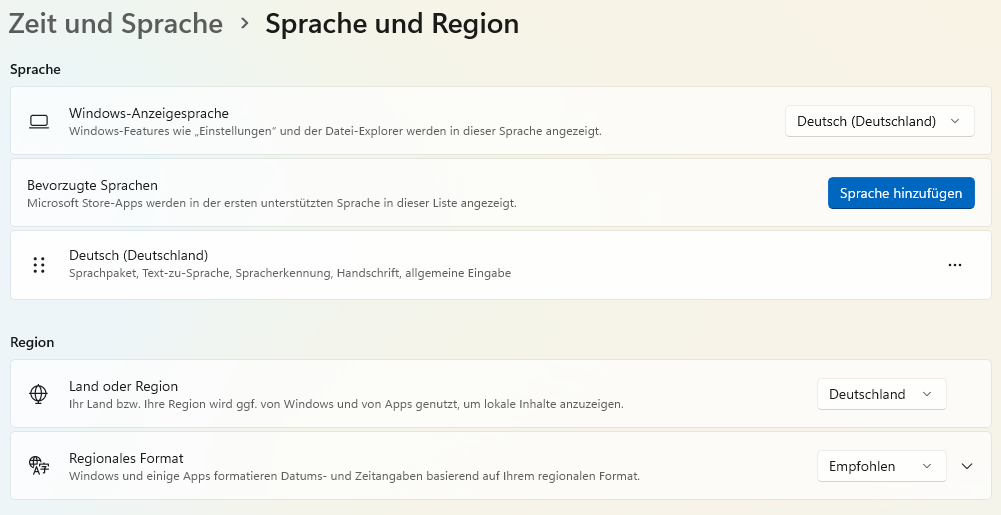Expand the Regionales Format section
Screen dimensions: 1001x515
point(967,466)
